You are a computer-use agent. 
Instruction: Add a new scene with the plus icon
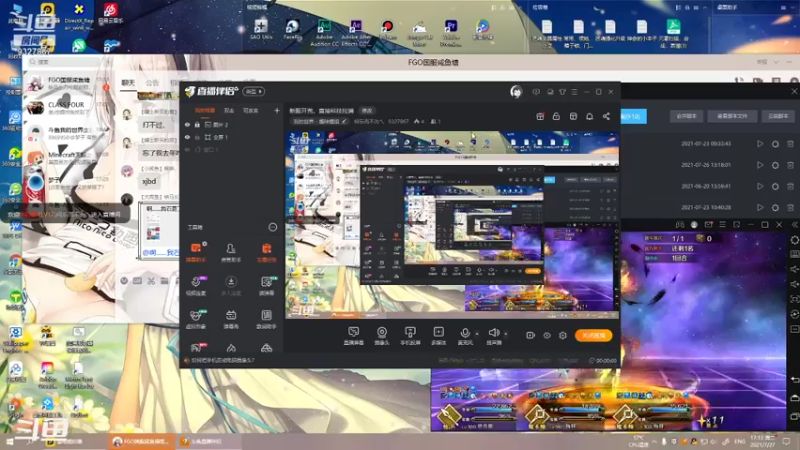277,110
